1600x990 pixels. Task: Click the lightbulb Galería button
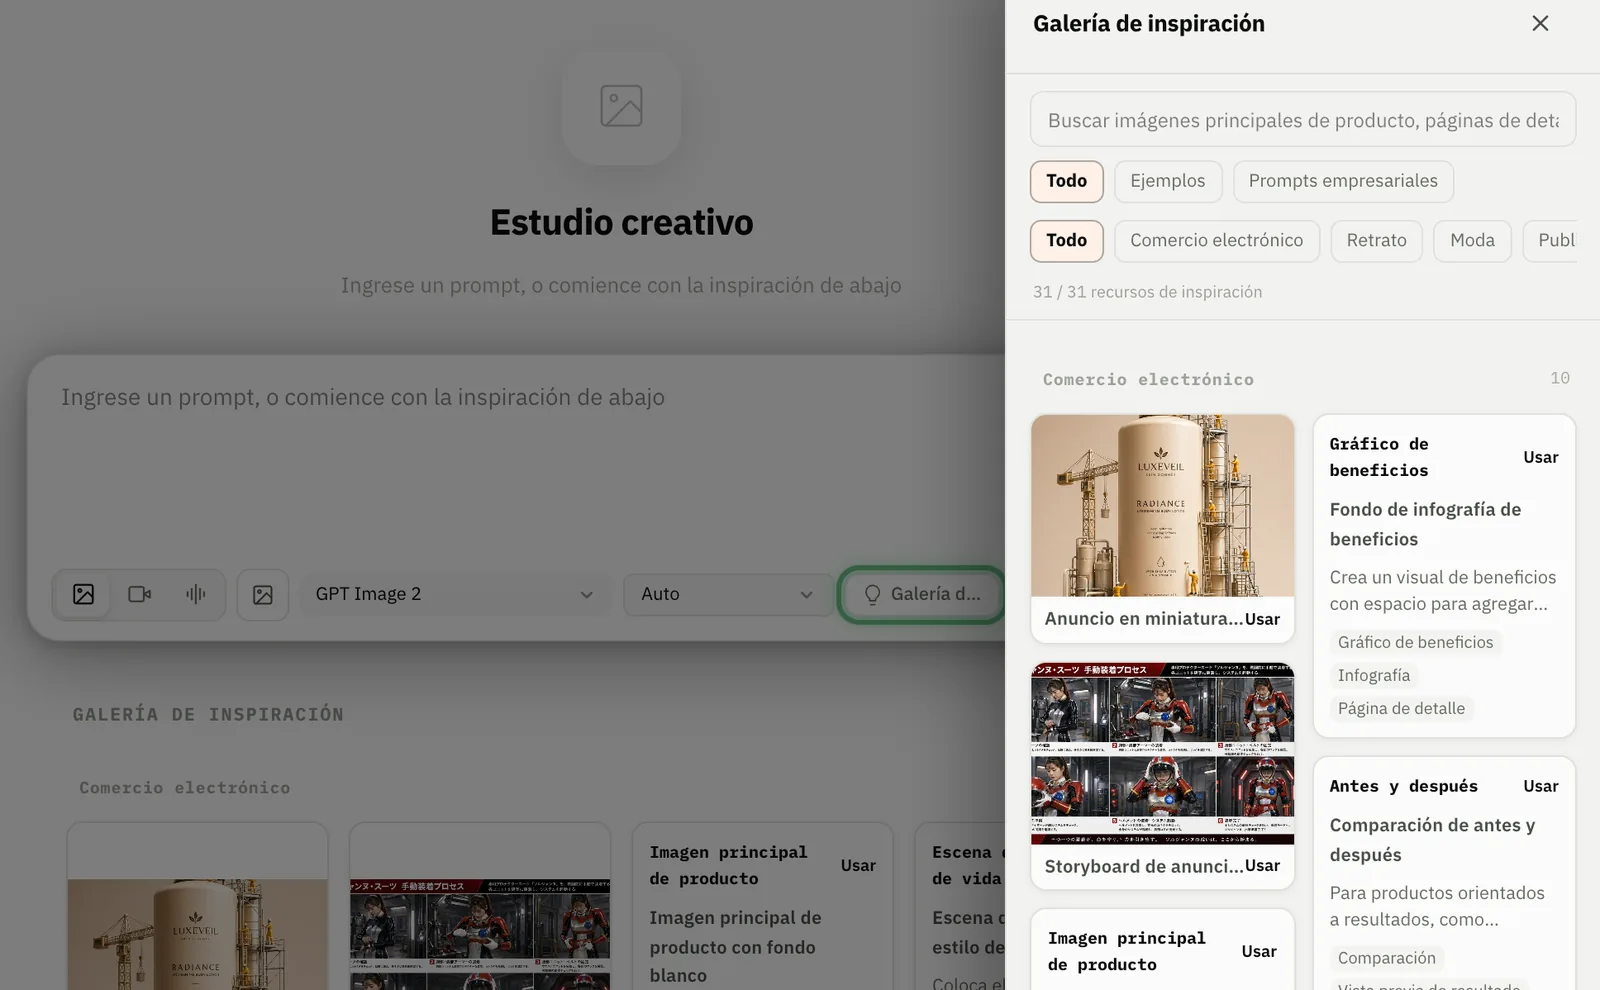coord(922,595)
